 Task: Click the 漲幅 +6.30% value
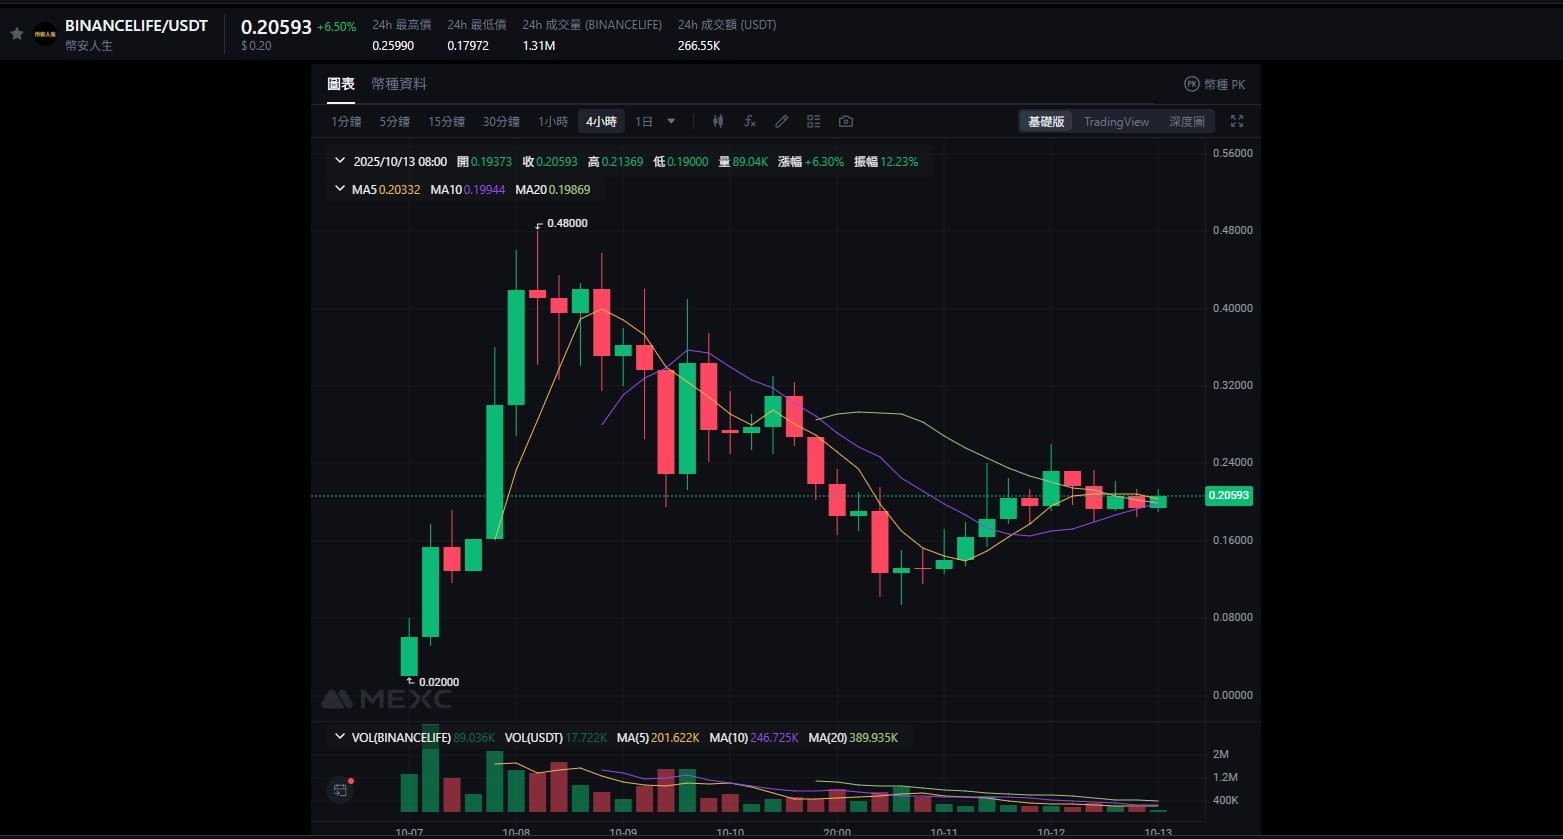pos(824,161)
